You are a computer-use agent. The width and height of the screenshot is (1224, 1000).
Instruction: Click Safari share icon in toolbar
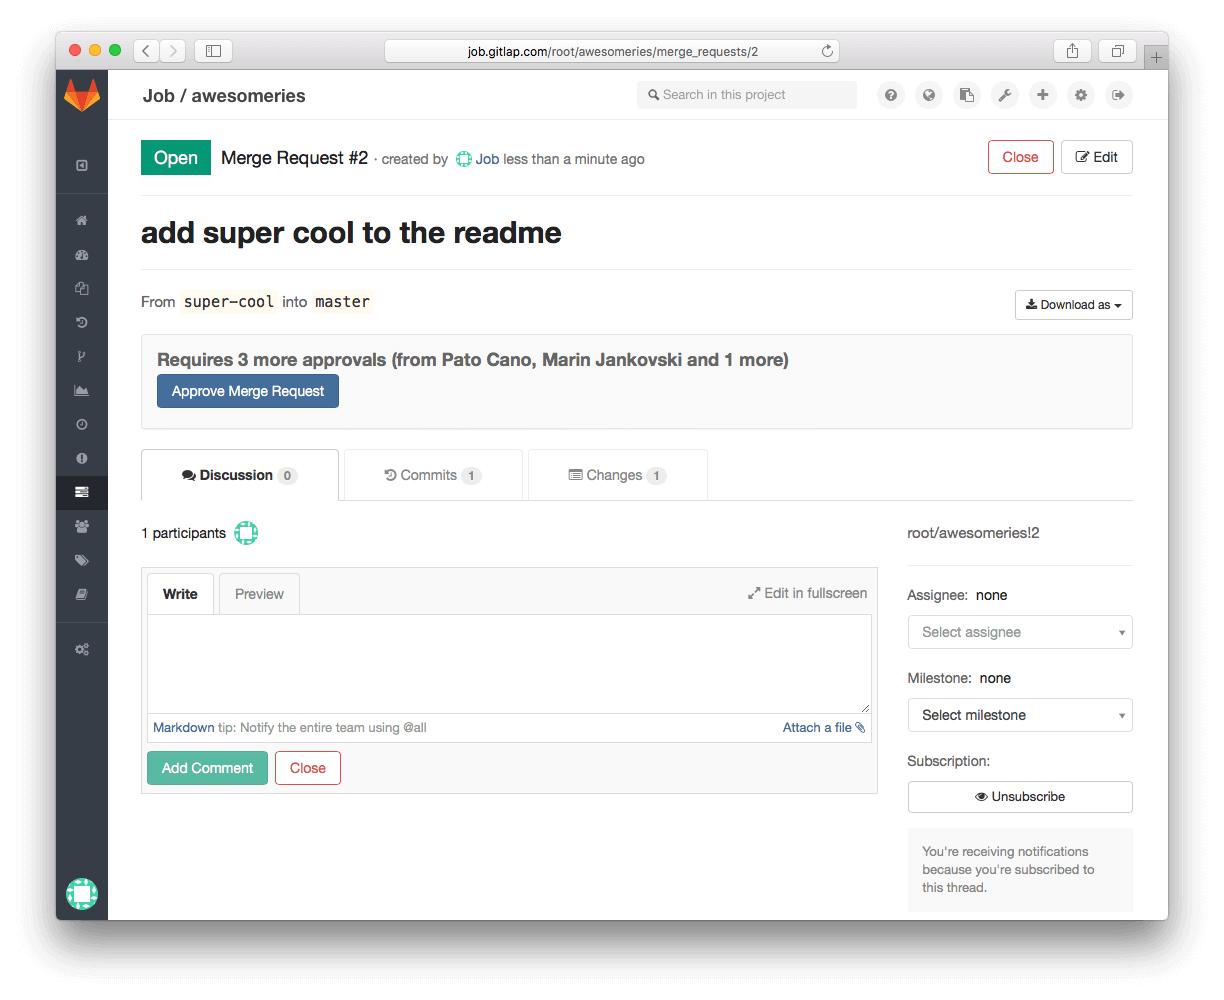coord(1072,51)
